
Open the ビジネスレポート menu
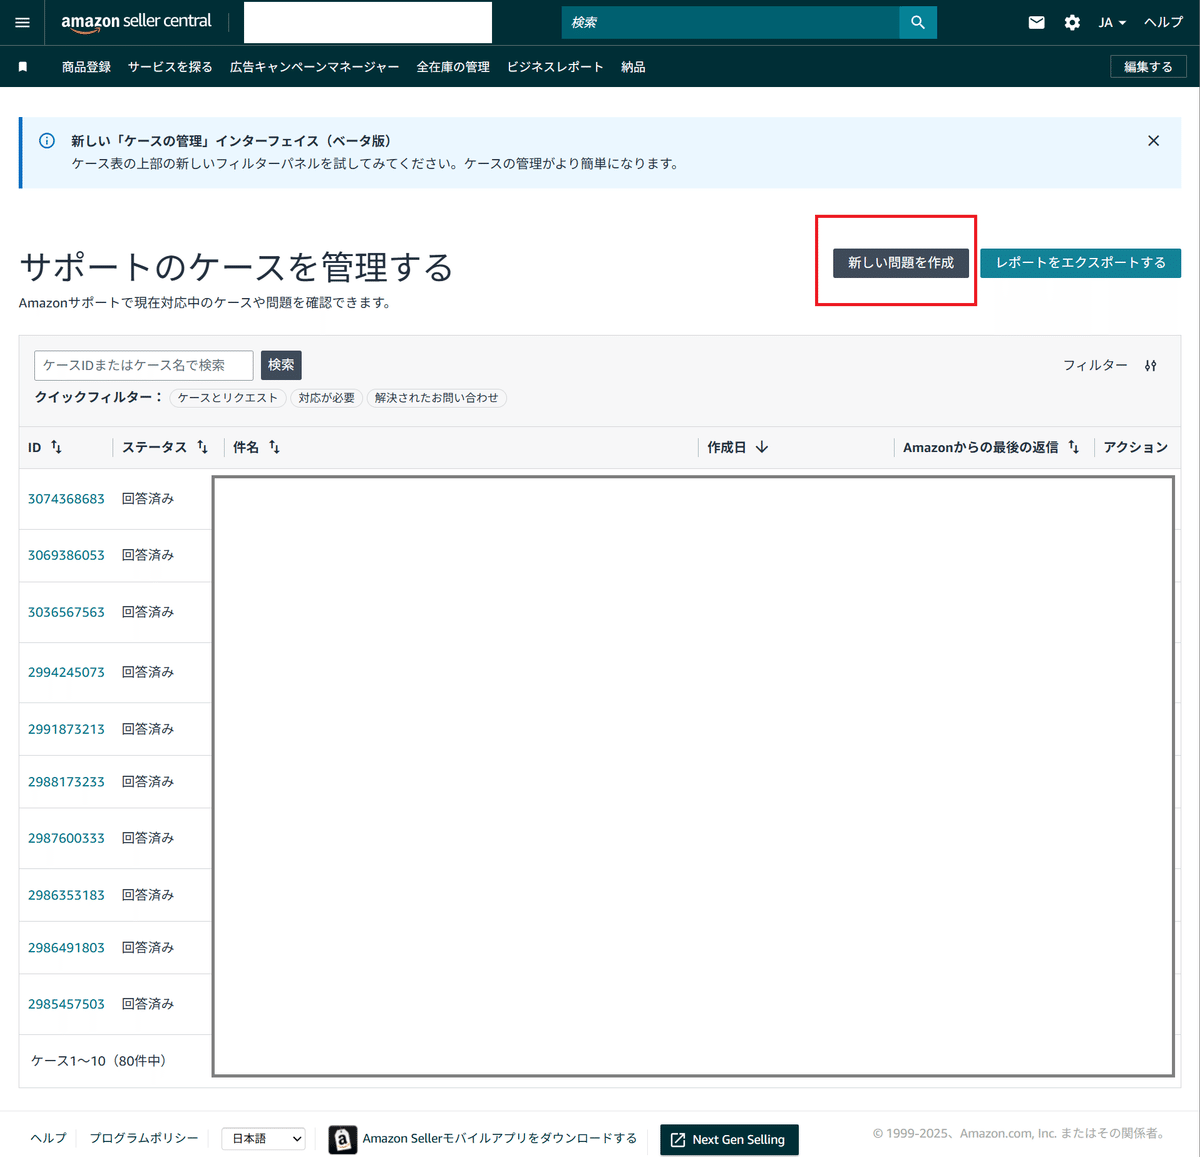555,67
